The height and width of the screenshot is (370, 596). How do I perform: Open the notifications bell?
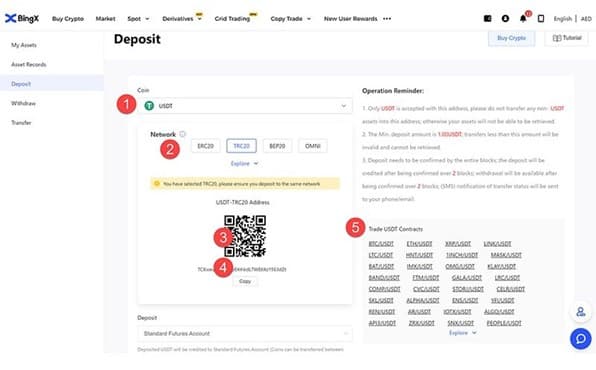coord(523,18)
